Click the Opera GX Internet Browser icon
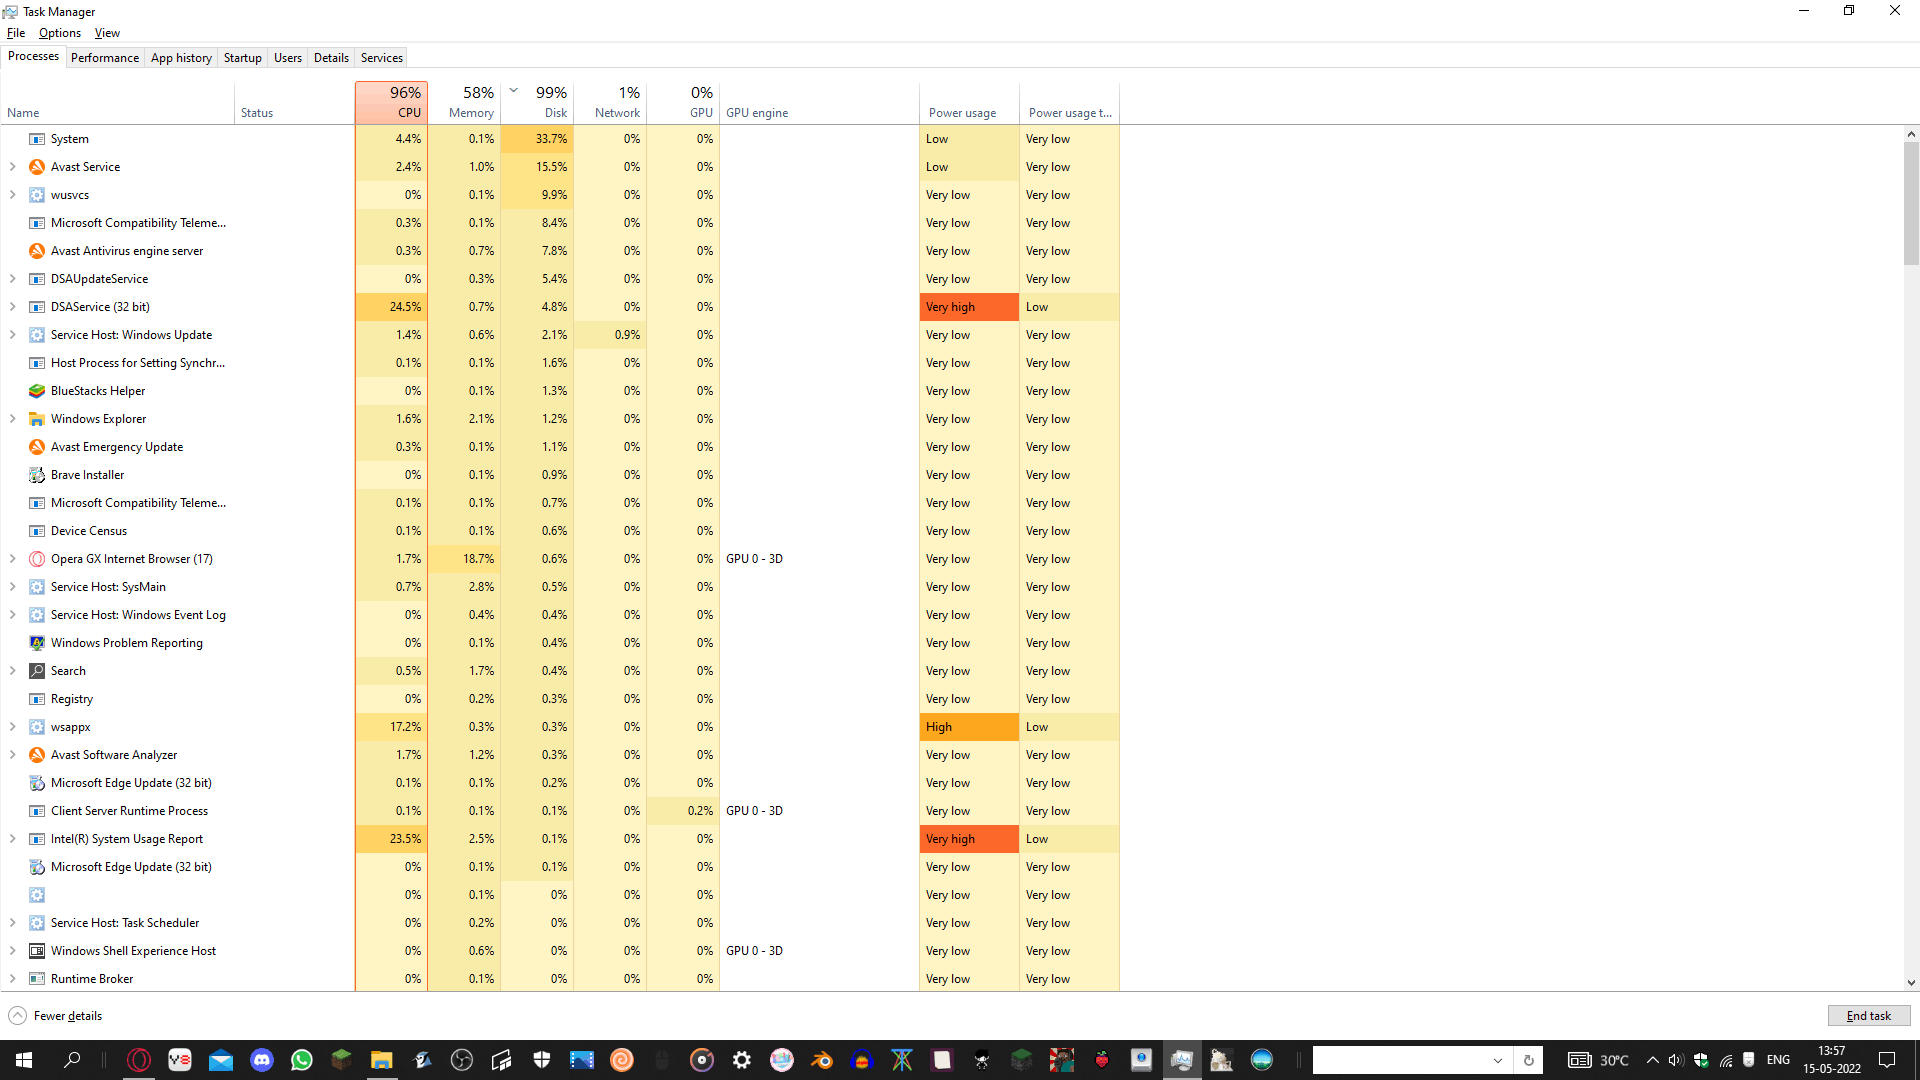Screen dimensions: 1920x1080 (x=37, y=559)
